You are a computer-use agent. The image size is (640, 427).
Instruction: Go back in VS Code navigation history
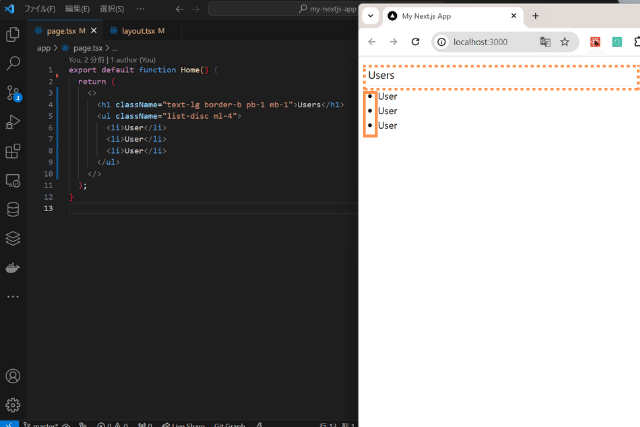[x=180, y=9]
